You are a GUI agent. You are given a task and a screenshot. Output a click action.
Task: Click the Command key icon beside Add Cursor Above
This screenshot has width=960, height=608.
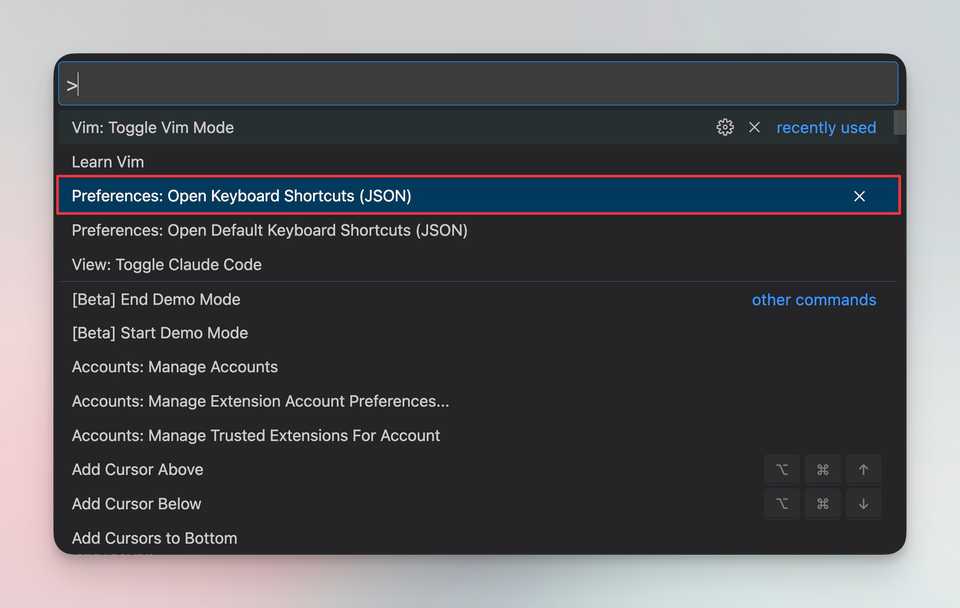click(822, 469)
